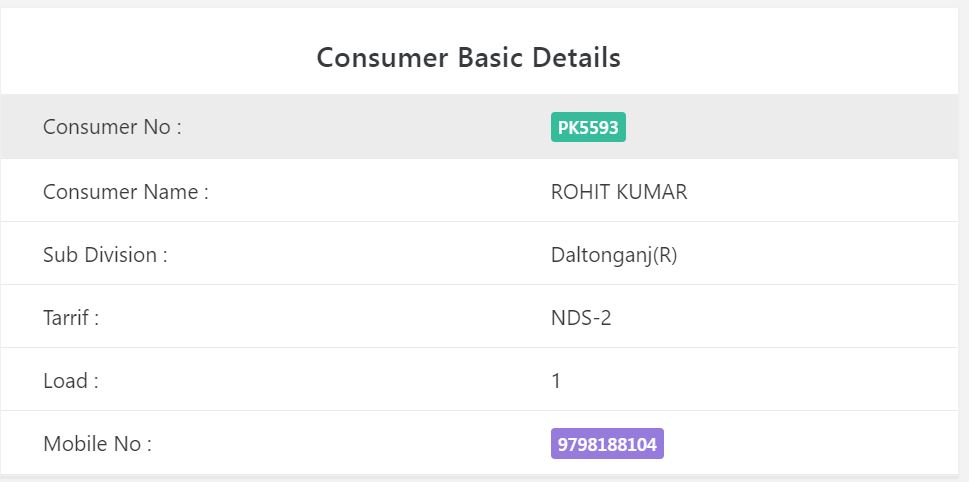Select the Consumer Basic Details heading
The image size is (969, 482).
click(x=468, y=57)
